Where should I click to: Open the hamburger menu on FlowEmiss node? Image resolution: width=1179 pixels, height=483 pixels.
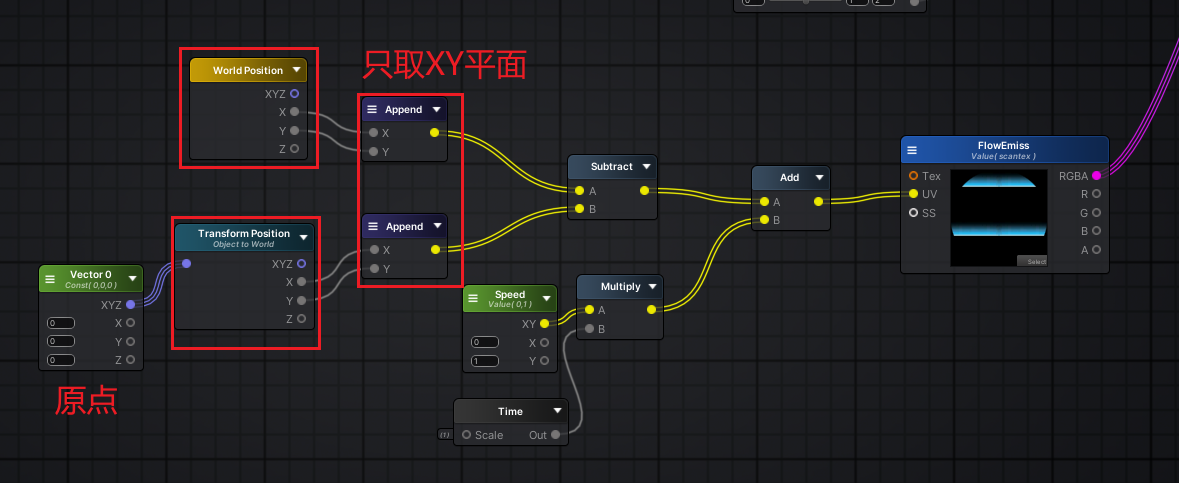click(912, 151)
